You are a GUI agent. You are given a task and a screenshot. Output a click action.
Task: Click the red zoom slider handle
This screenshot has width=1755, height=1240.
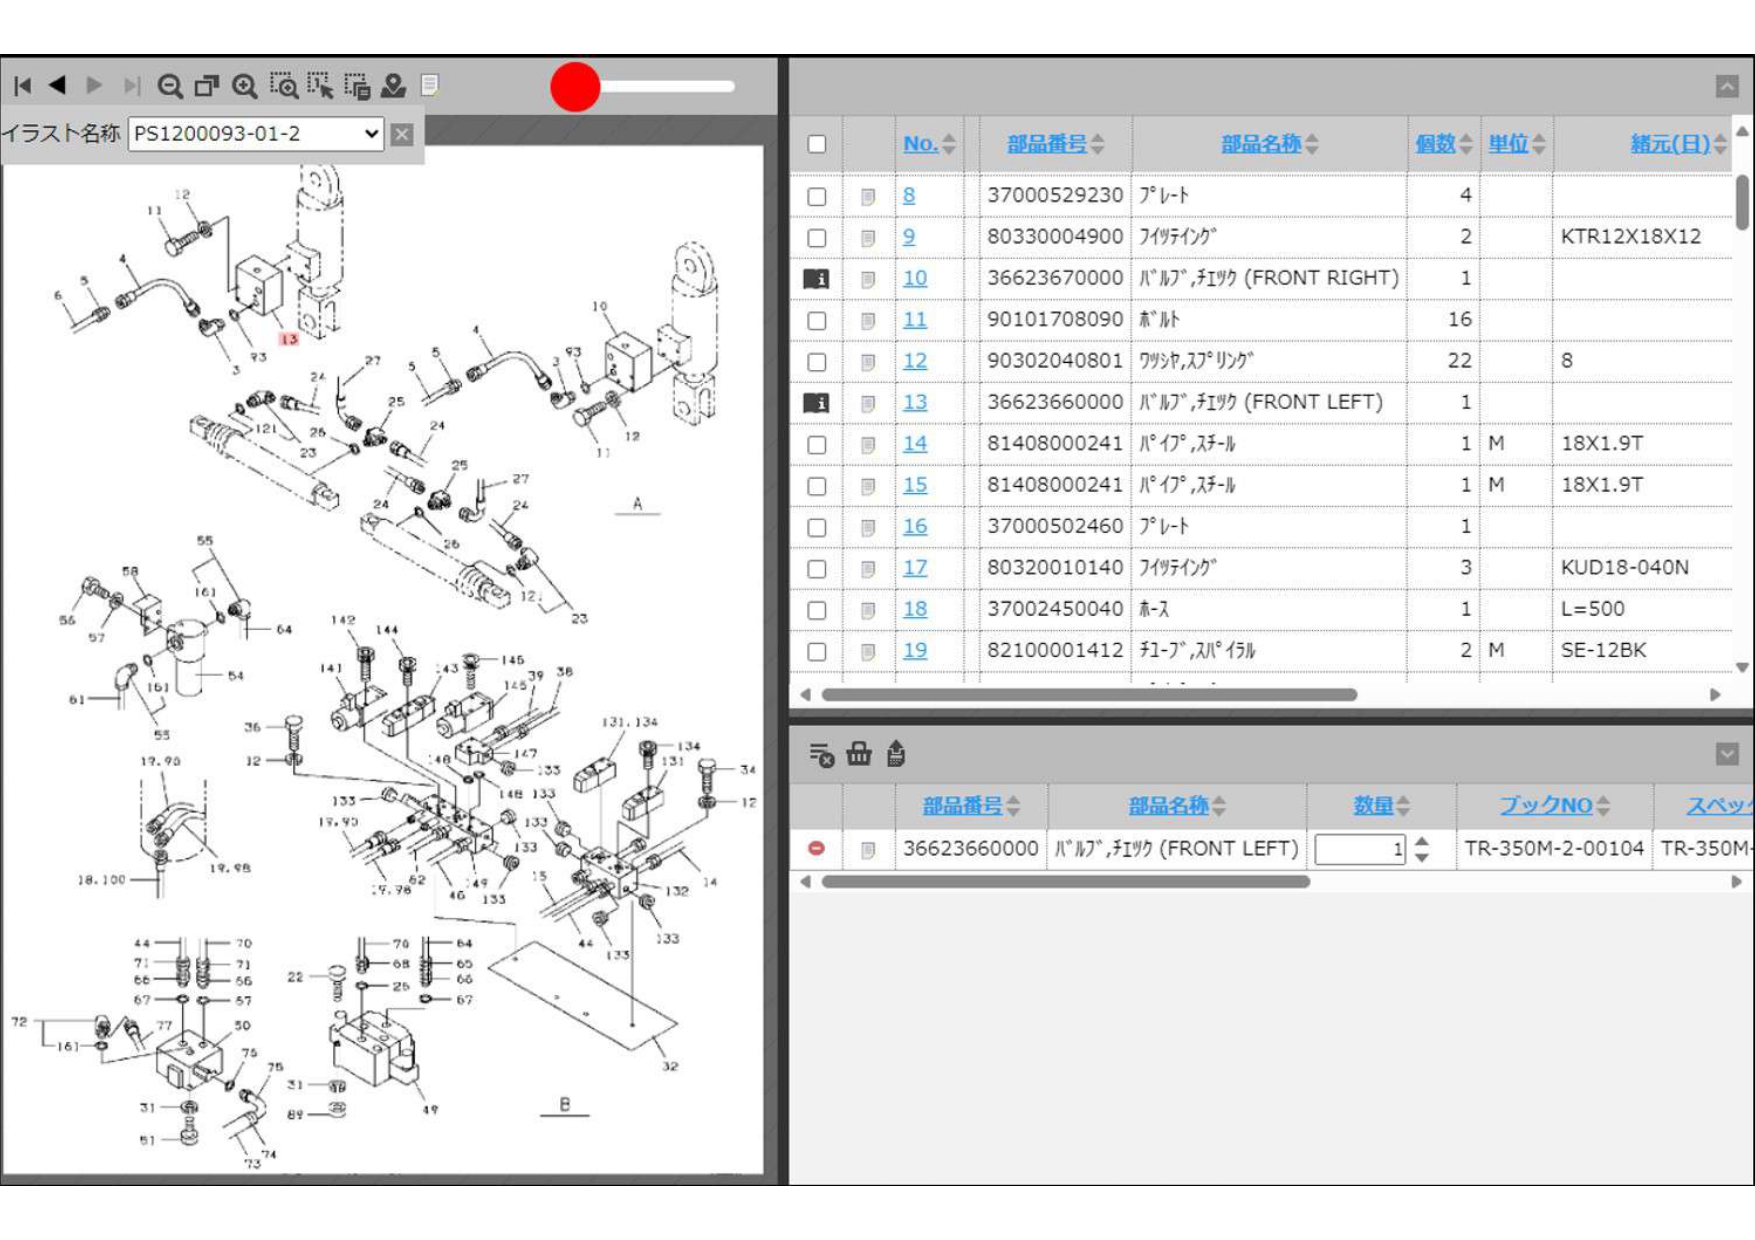point(575,87)
